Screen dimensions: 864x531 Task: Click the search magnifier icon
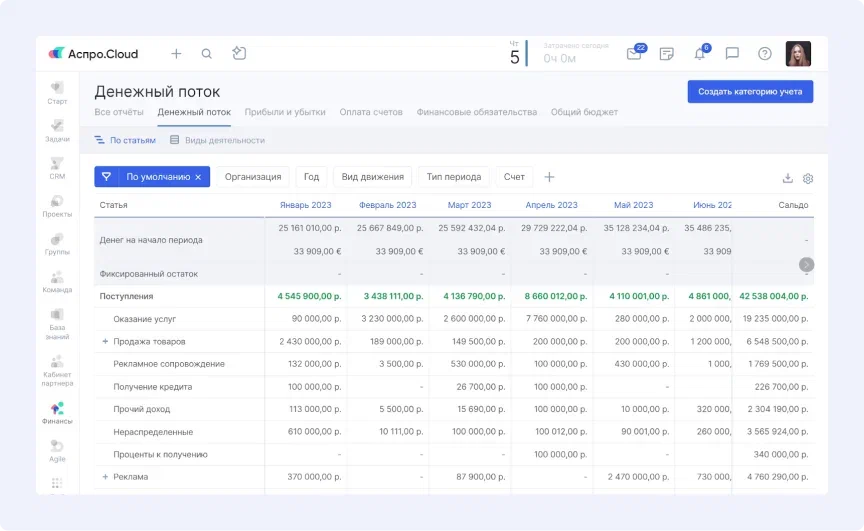tap(207, 54)
